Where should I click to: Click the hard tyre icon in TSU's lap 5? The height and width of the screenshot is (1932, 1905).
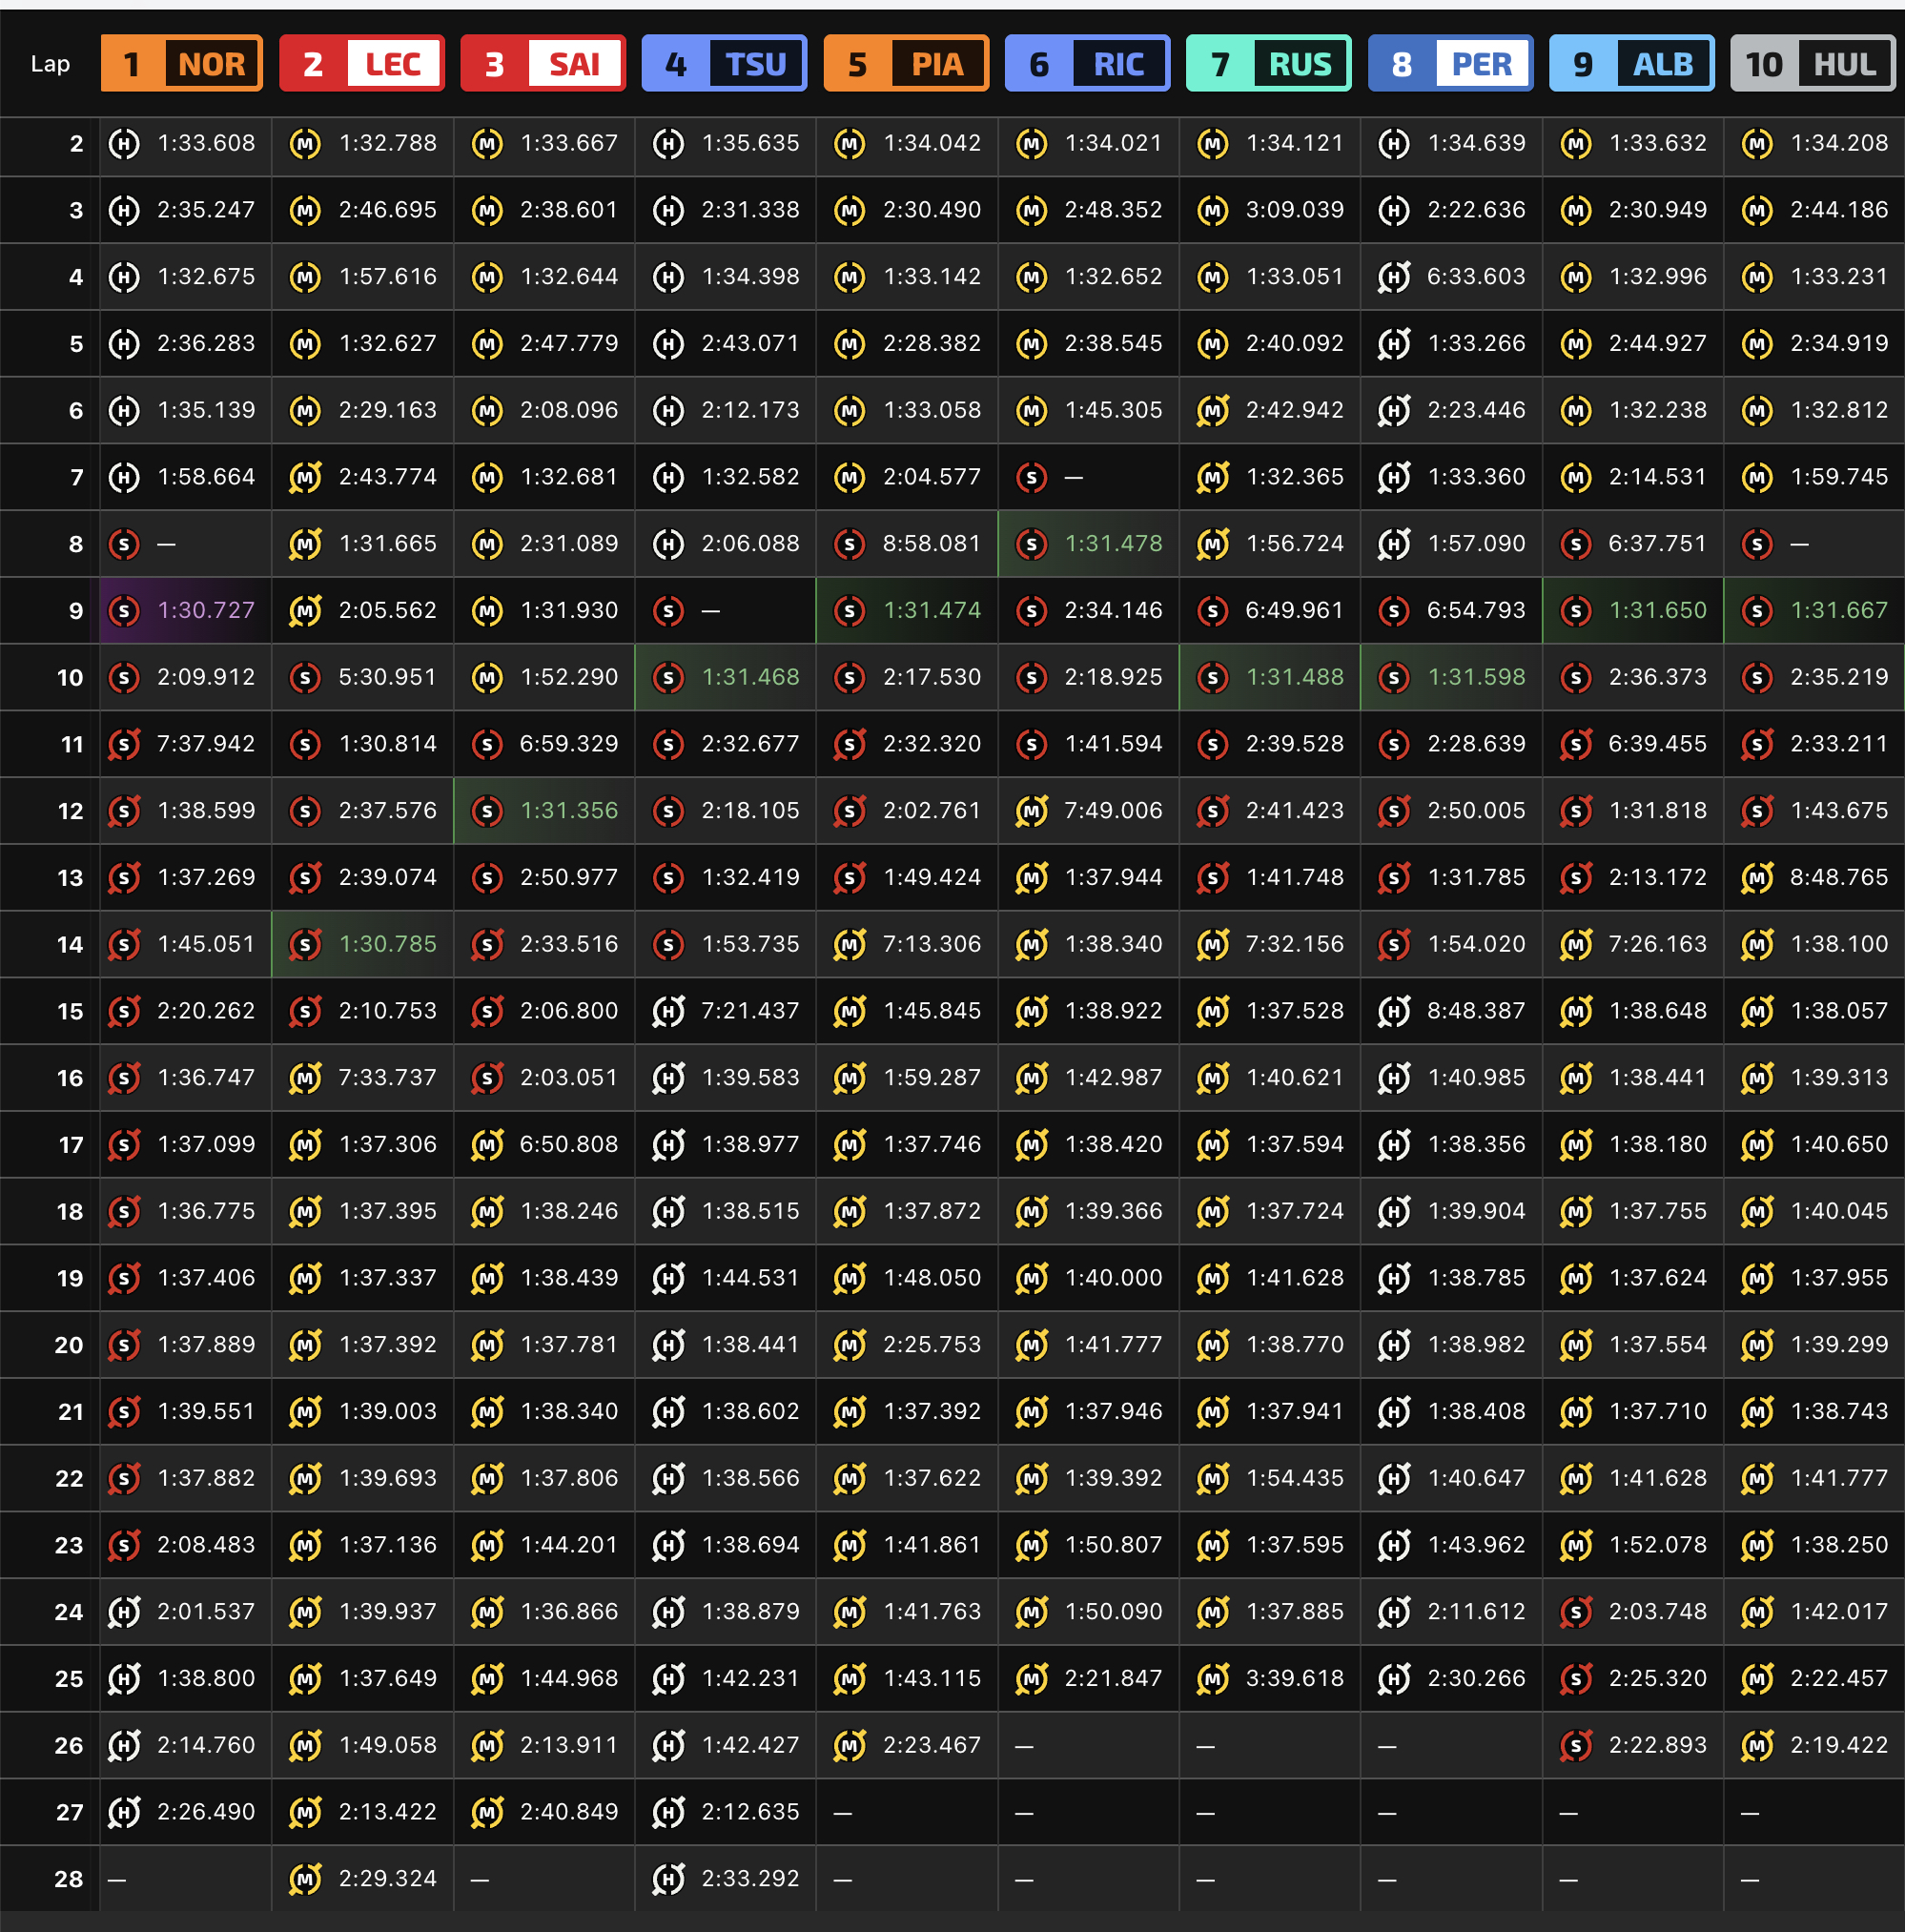[x=668, y=344]
